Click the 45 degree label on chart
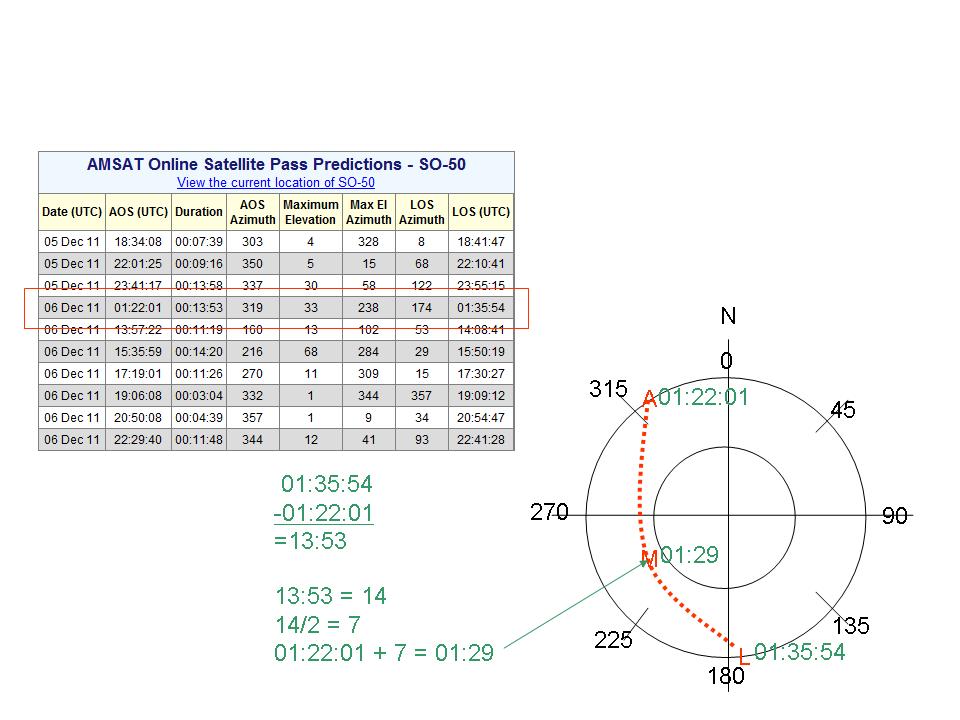960x720 pixels. 843,410
